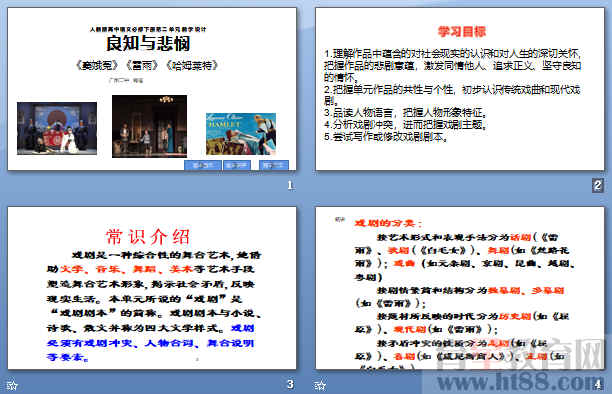Click the 戏剧的分类 heading on slide 4
Image resolution: width=612 pixels, height=394 pixels.
point(388,223)
